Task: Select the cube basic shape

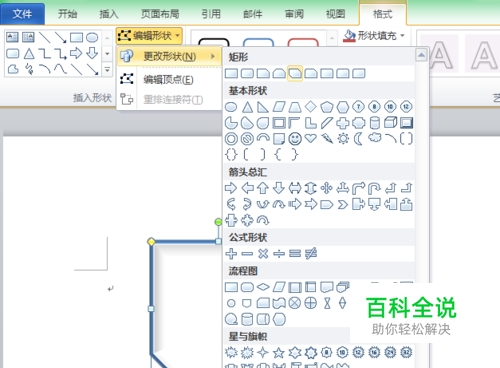Action: click(x=390, y=123)
